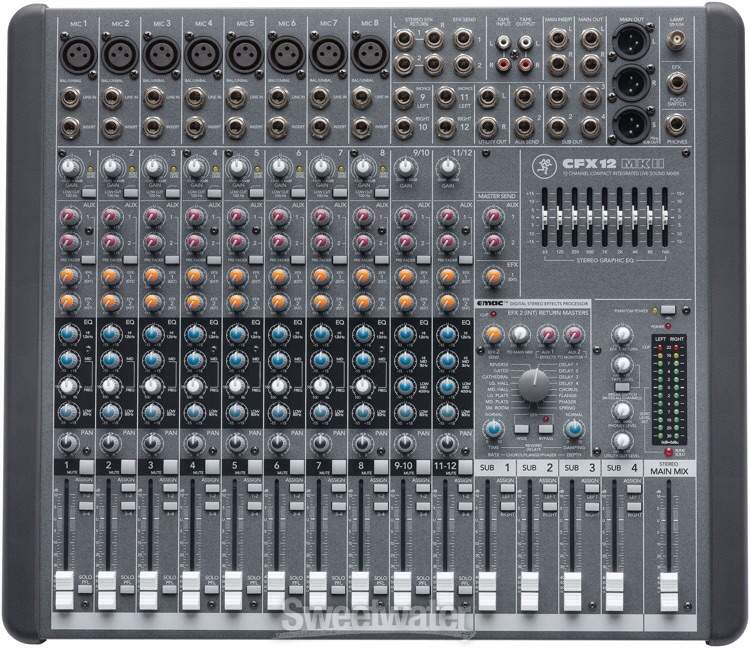Turn the large effects preset selector knob
This screenshot has height=648, width=750.
point(534,385)
